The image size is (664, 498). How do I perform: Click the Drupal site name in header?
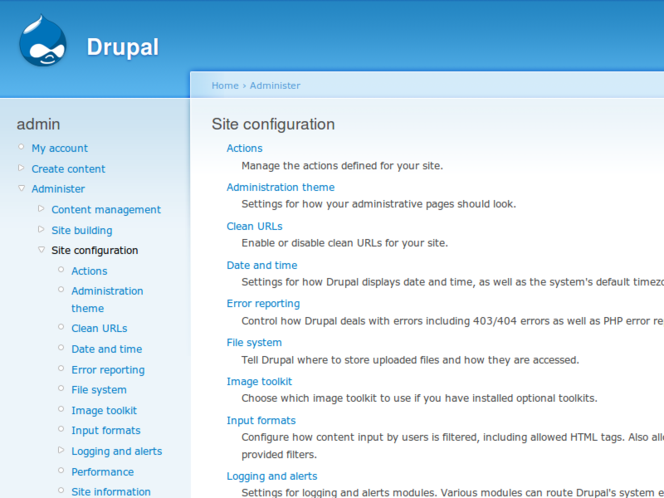pos(122,47)
